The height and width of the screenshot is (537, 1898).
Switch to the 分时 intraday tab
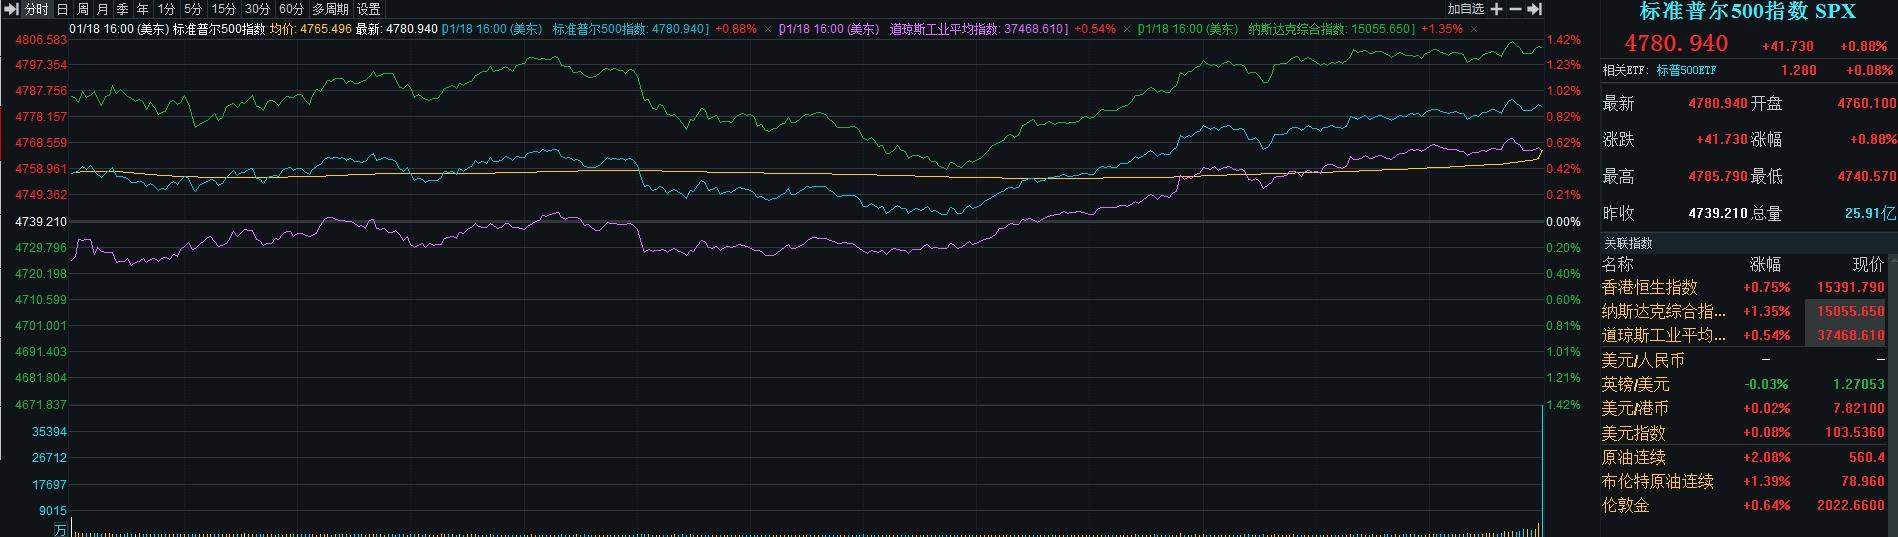coord(36,9)
